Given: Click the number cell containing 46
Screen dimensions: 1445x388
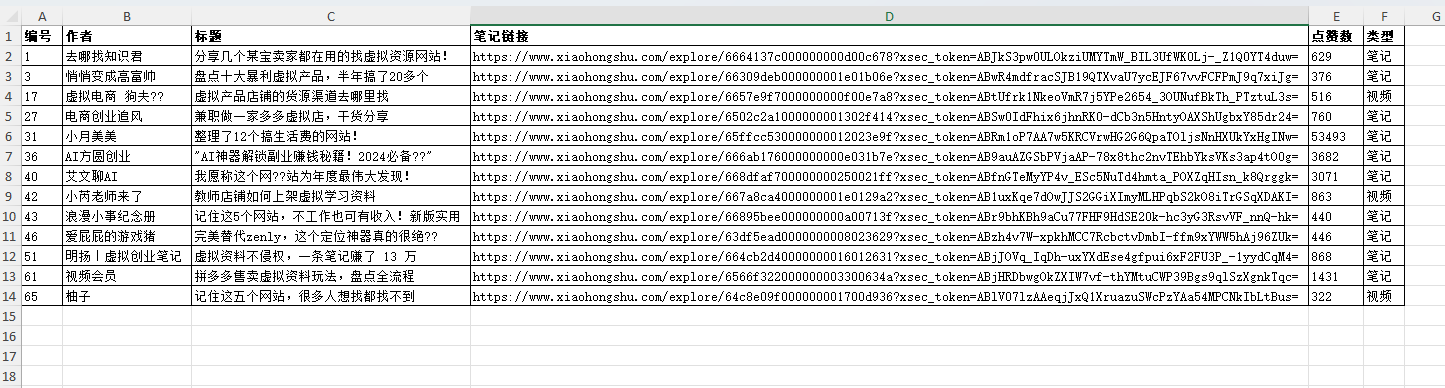Looking at the screenshot, I should click(x=42, y=236).
